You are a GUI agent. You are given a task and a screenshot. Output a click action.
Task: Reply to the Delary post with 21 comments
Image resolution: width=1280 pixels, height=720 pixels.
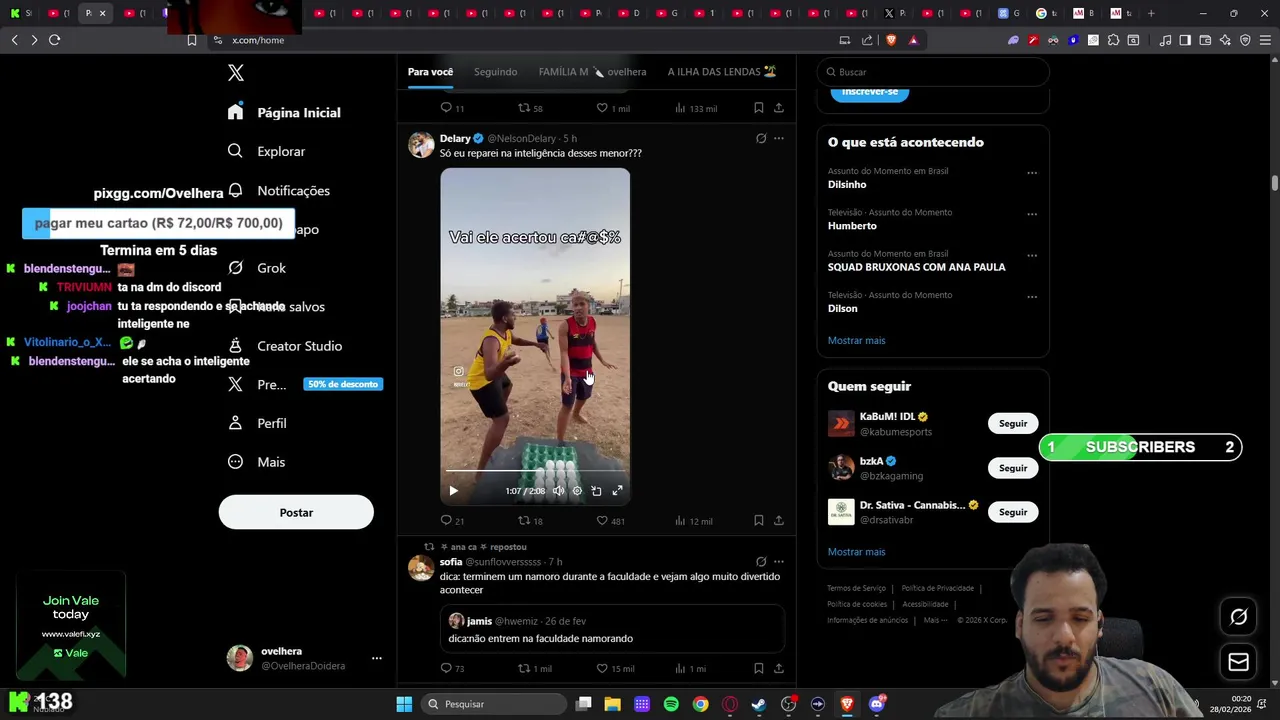[452, 521]
